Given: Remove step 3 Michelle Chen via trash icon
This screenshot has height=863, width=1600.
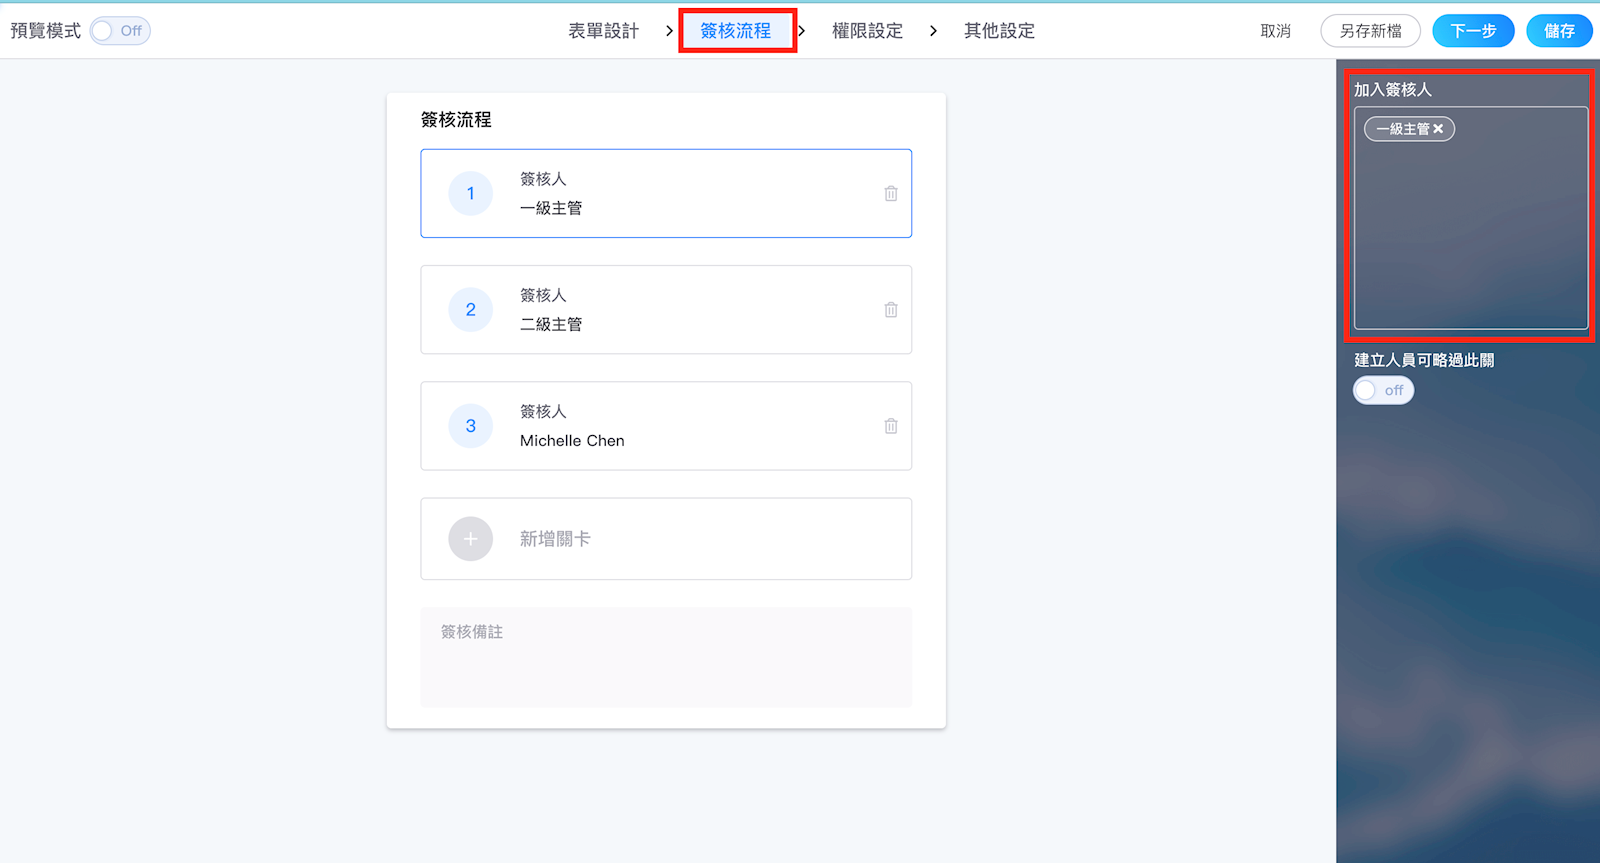Looking at the screenshot, I should click(x=891, y=426).
